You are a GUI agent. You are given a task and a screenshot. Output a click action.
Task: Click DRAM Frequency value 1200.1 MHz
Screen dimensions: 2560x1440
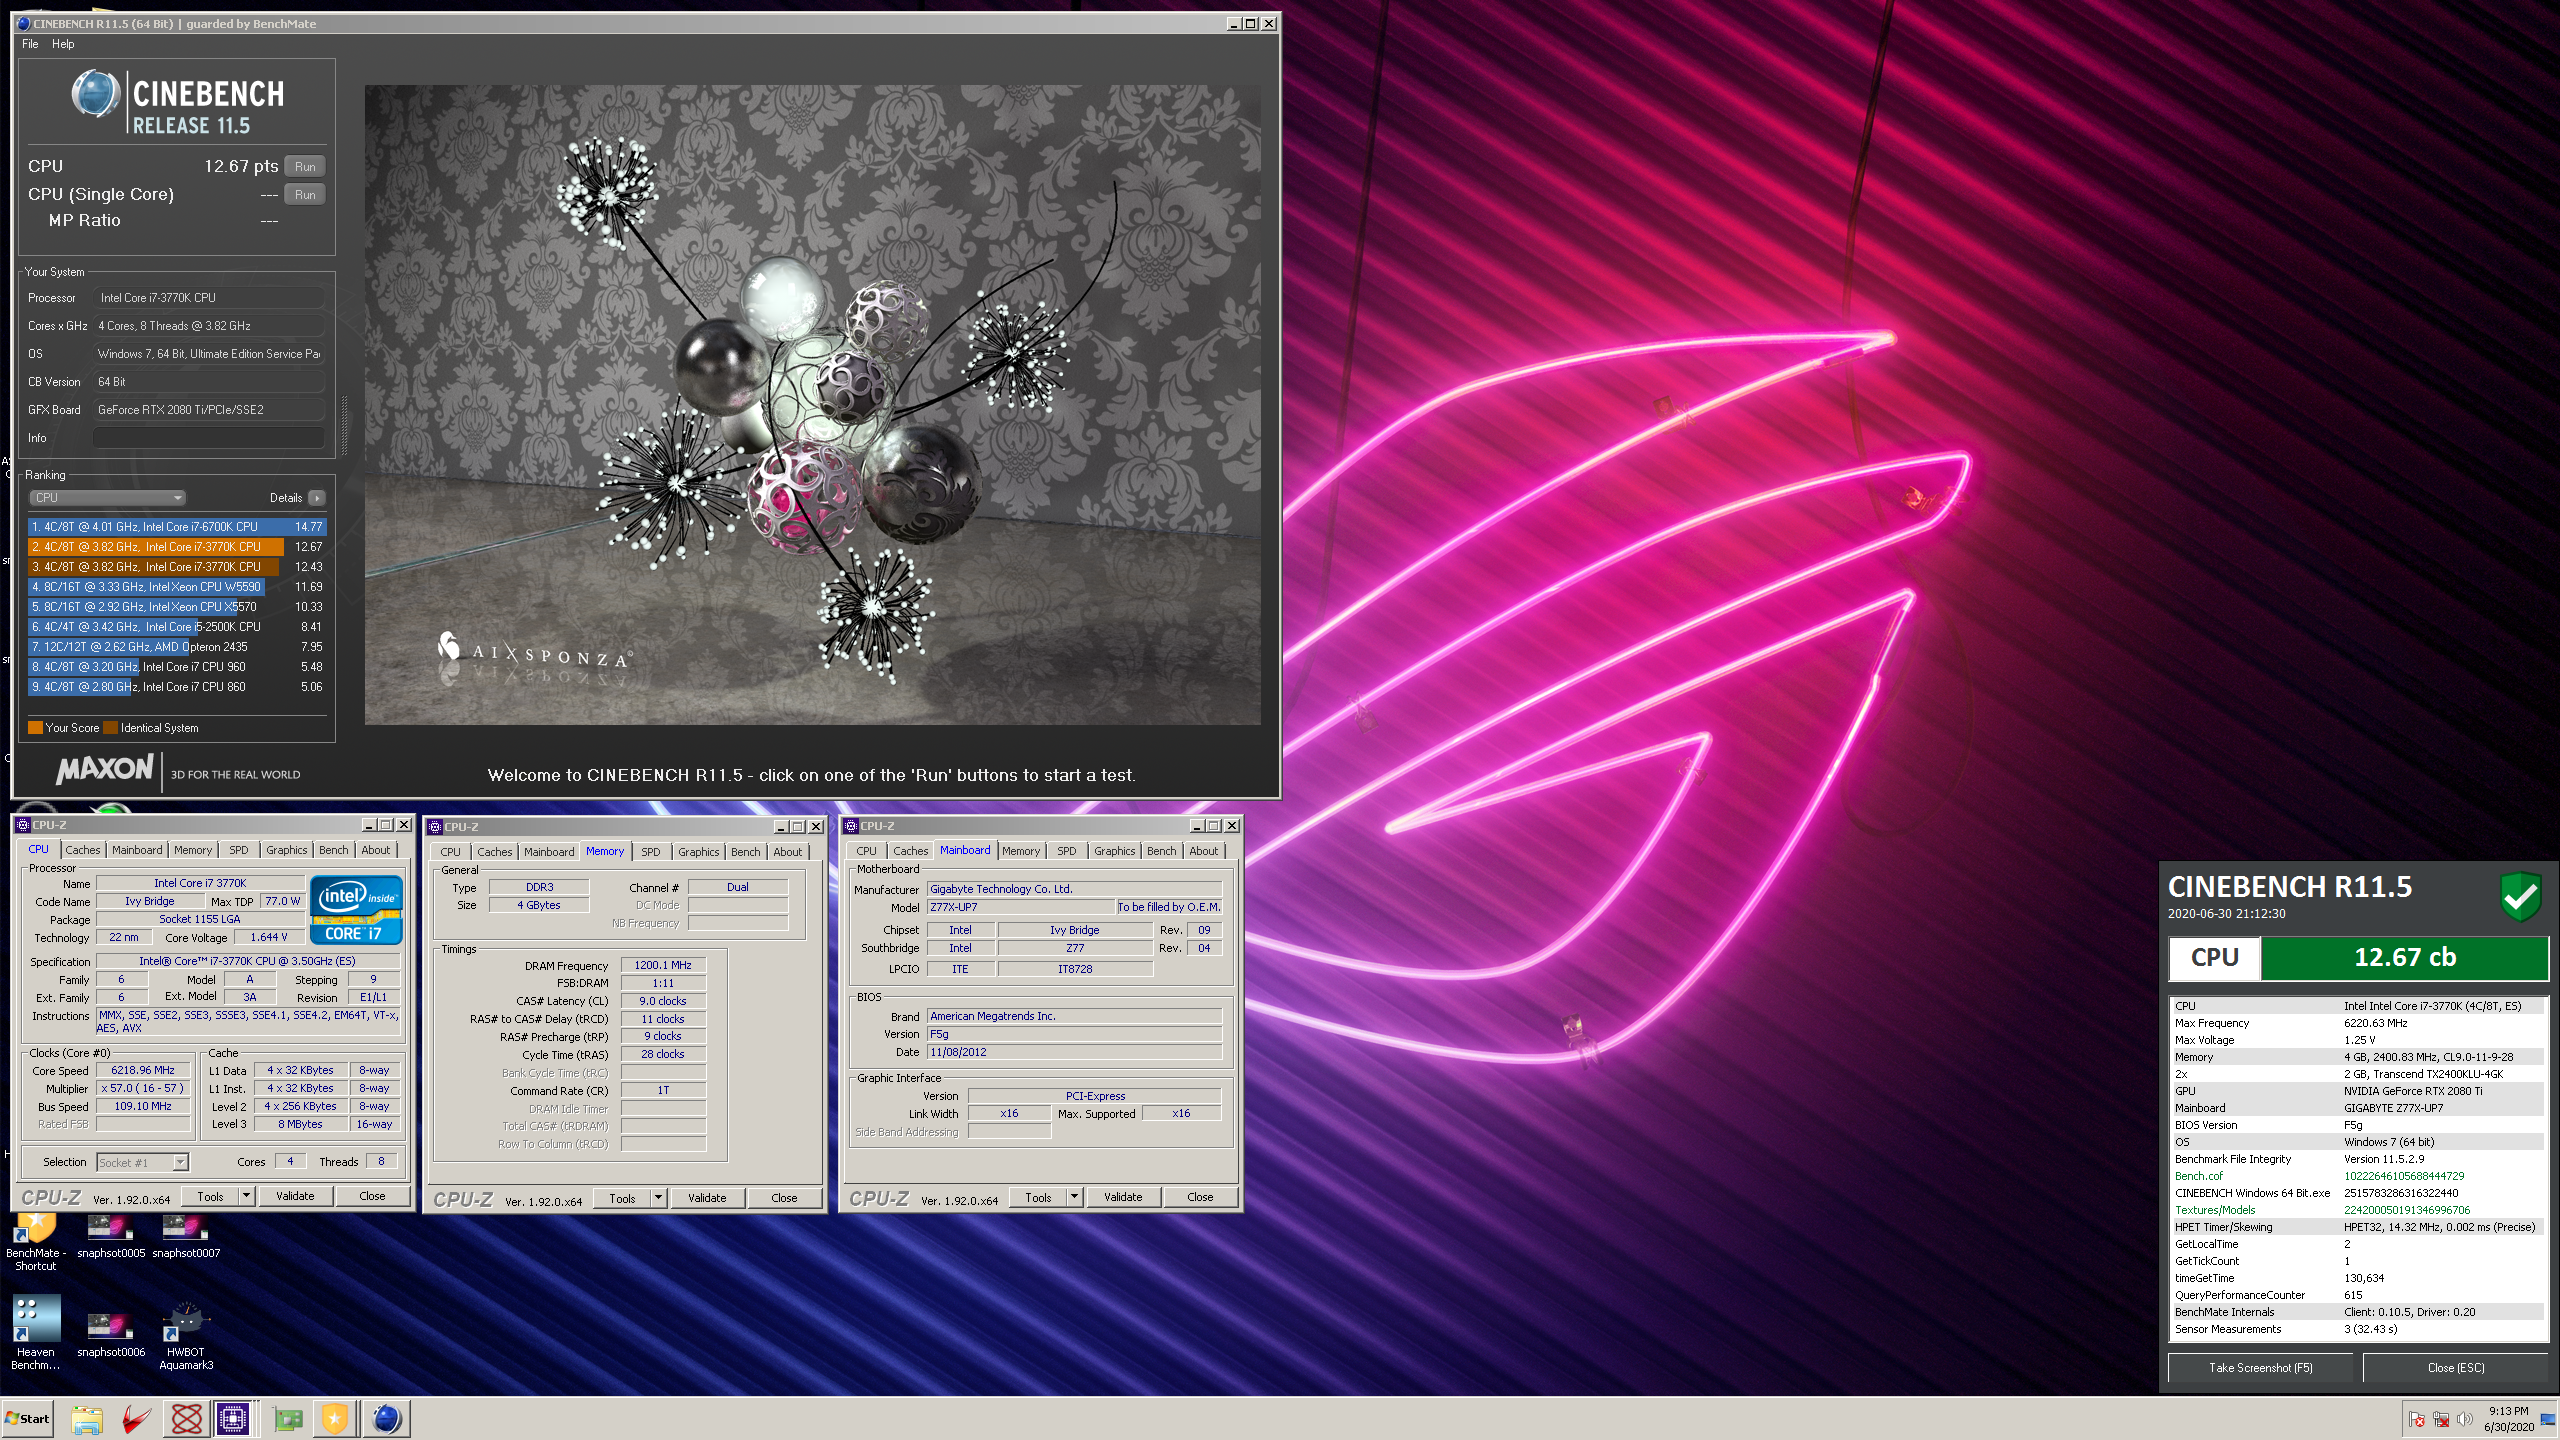[x=662, y=965]
